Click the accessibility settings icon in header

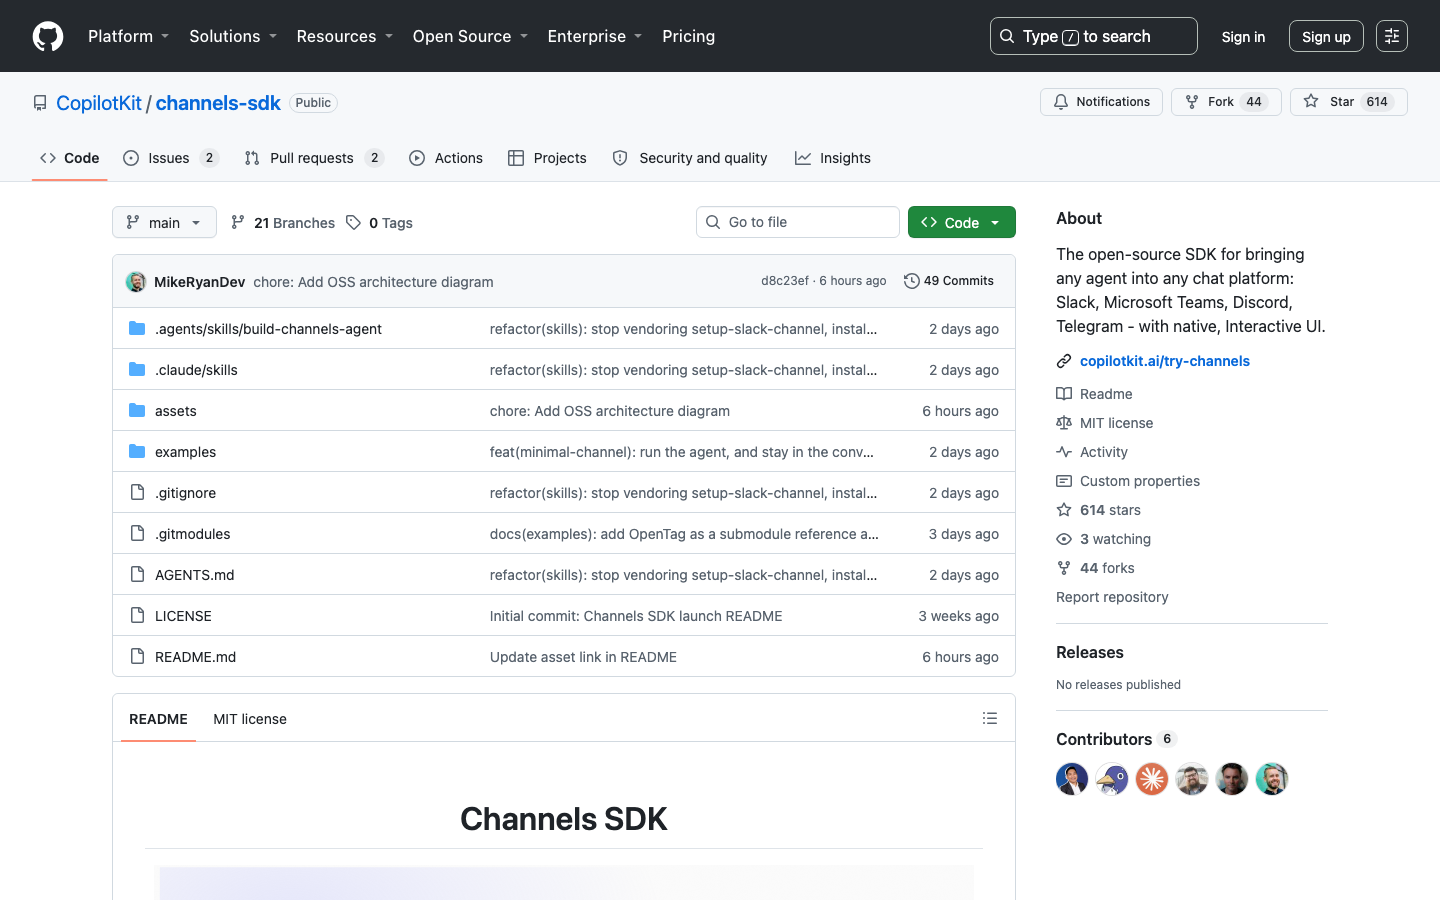1392,36
